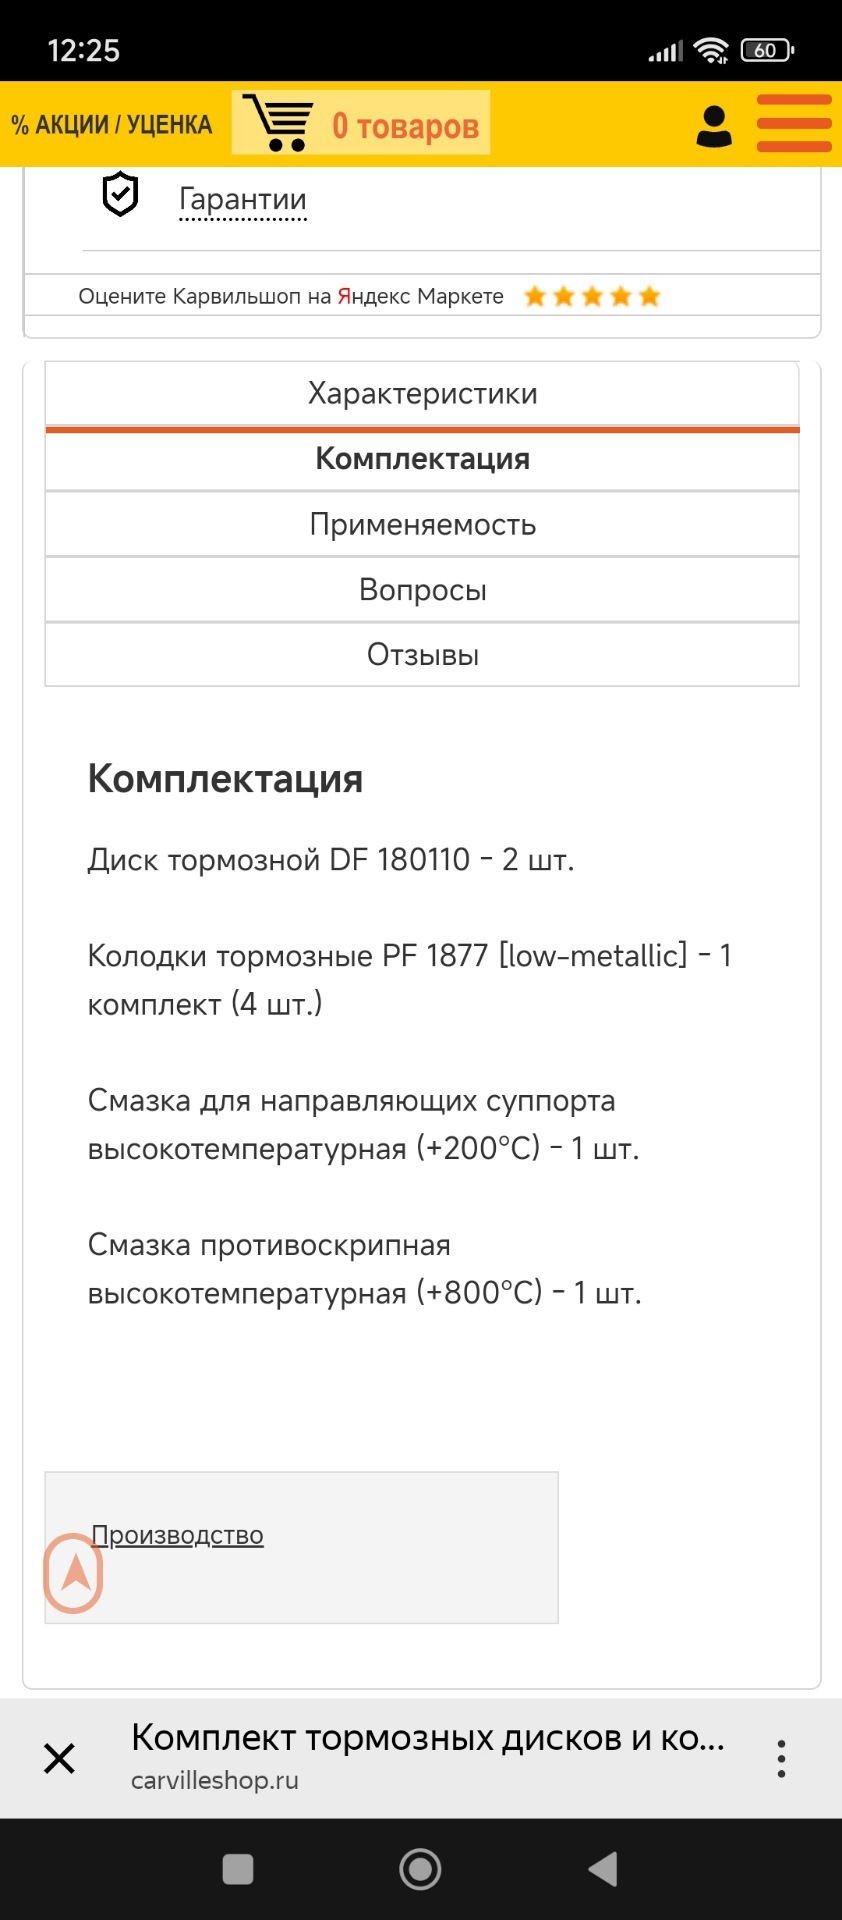Tap the Android back triangle button
Viewport: 842px width, 1920px height.
(x=603, y=1869)
